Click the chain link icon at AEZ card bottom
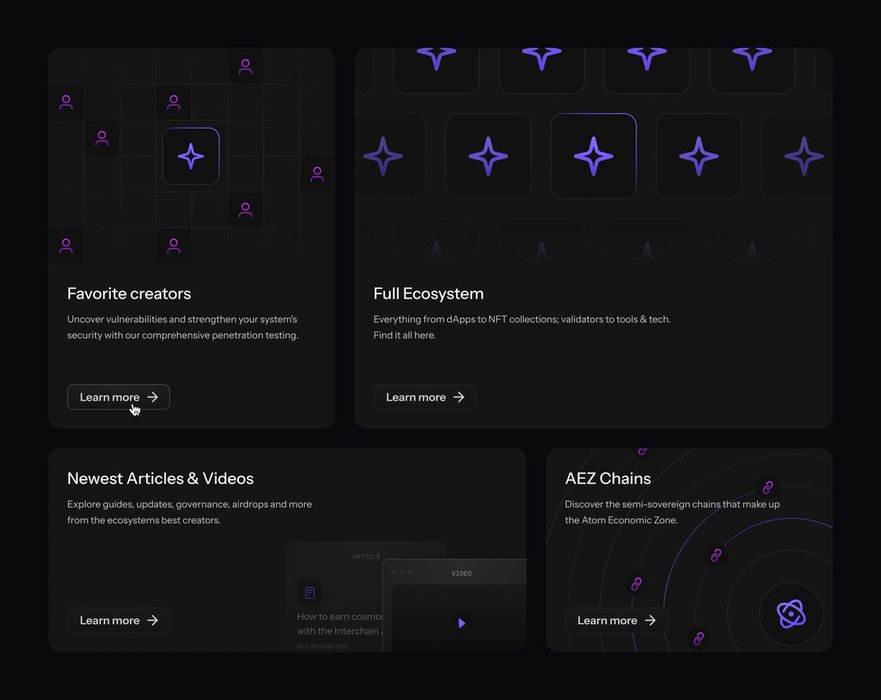The width and height of the screenshot is (881, 700). [699, 638]
